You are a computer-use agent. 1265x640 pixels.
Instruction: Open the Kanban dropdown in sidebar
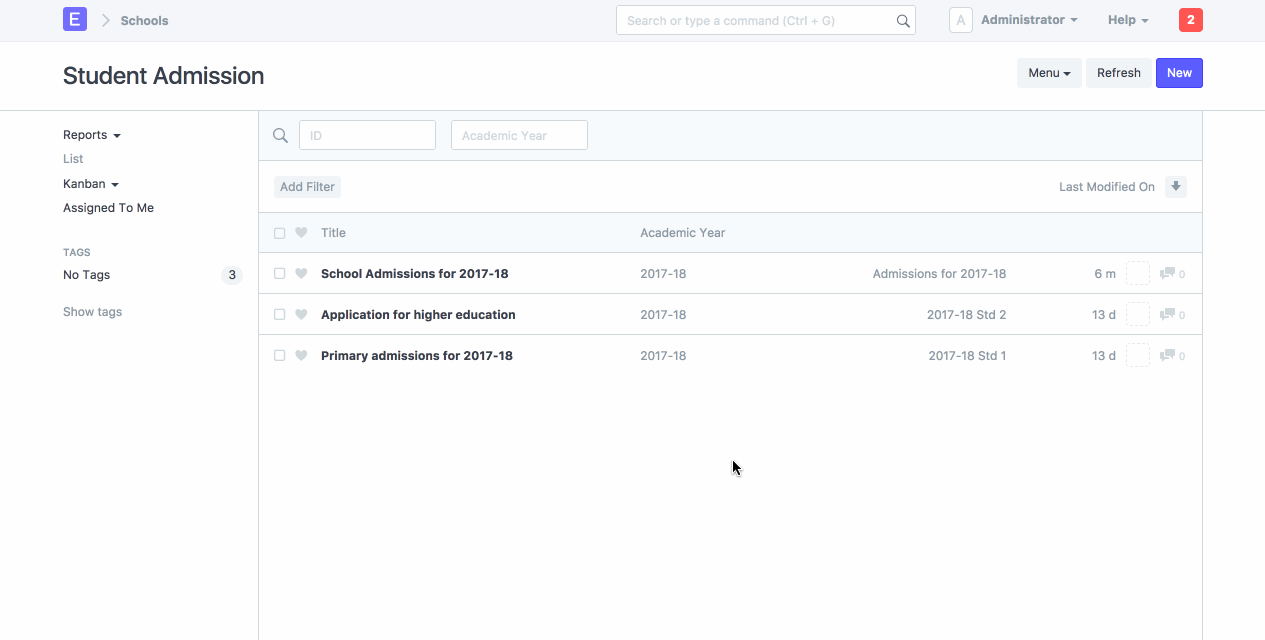point(90,184)
